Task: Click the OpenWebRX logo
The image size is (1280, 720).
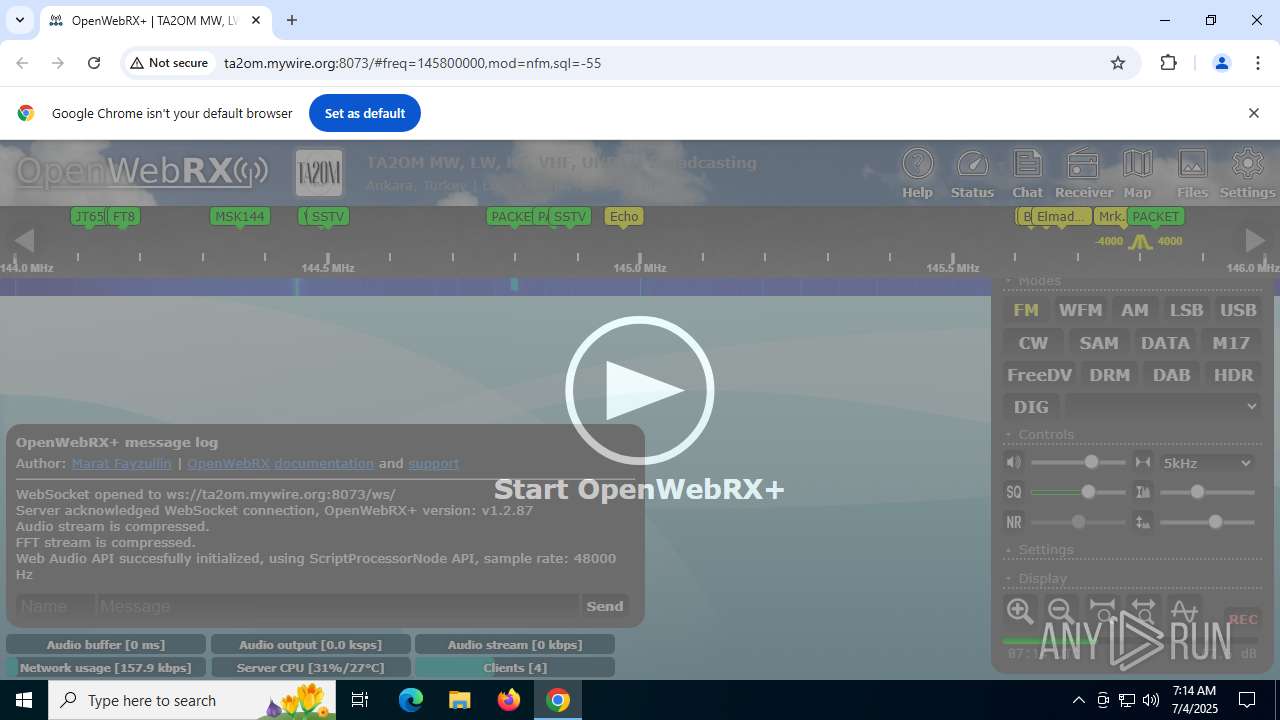Action: point(141,171)
